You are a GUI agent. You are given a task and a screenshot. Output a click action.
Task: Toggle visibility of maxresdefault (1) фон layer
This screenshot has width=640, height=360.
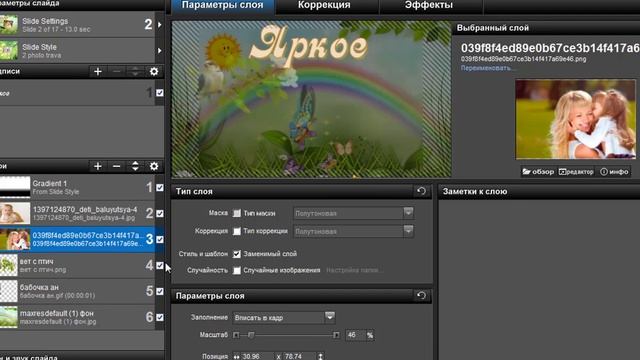pos(160,317)
